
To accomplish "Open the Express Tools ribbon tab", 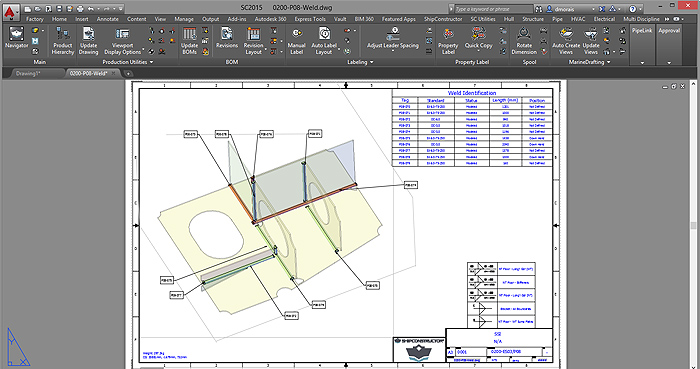I will point(310,19).
